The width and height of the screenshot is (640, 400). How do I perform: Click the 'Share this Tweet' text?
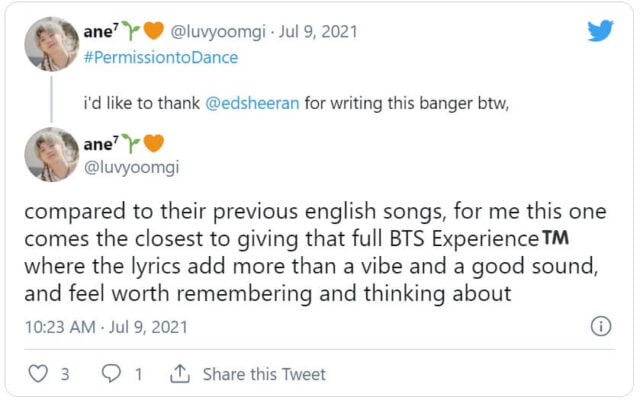(264, 374)
